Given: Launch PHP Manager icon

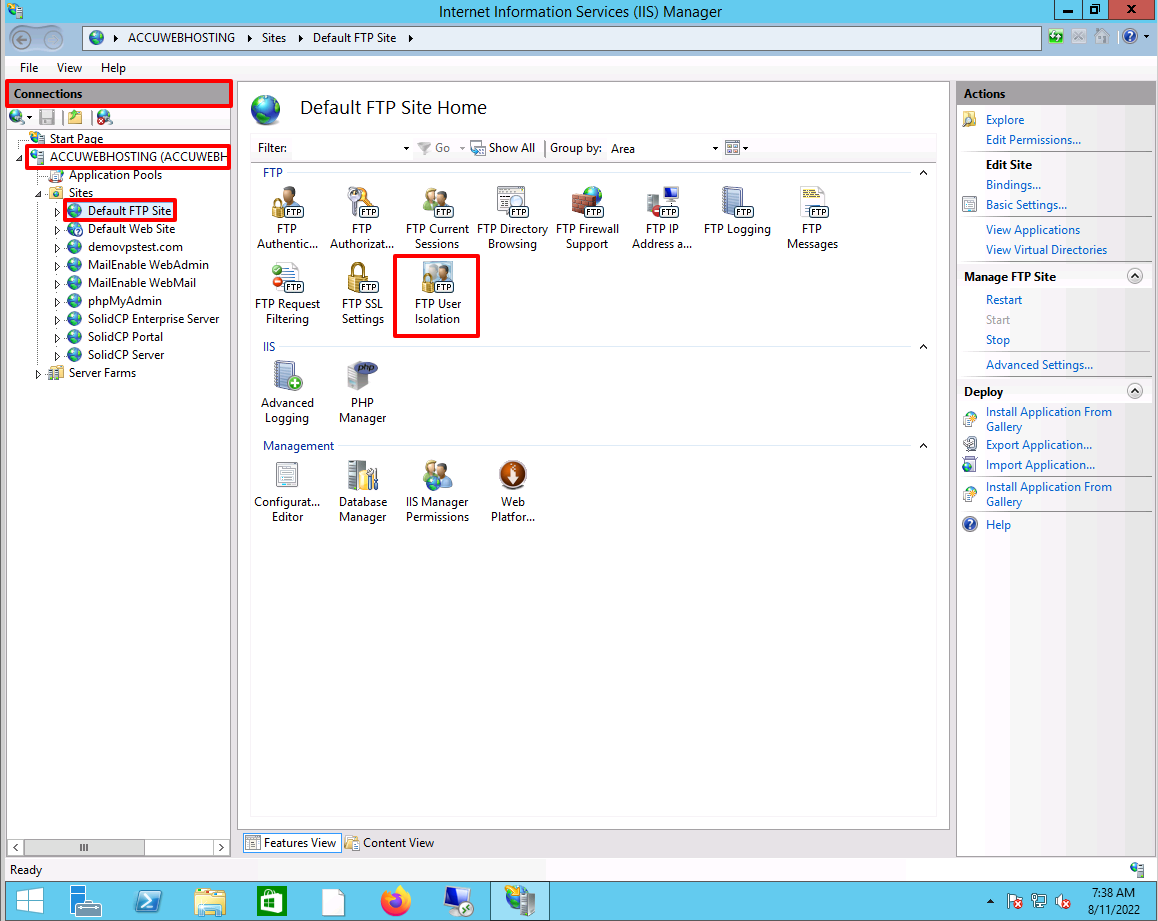Looking at the screenshot, I should (x=362, y=393).
